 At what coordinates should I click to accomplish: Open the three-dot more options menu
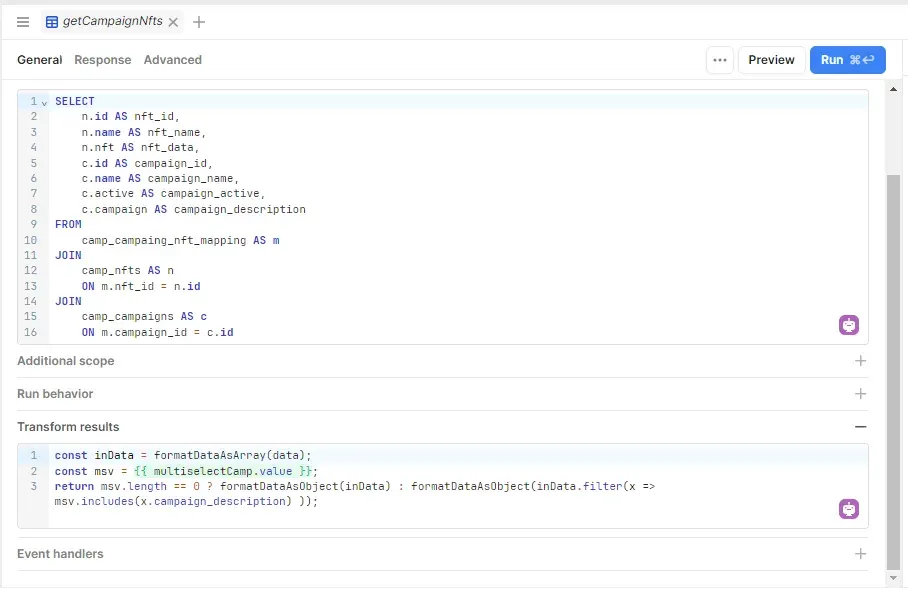click(x=720, y=60)
